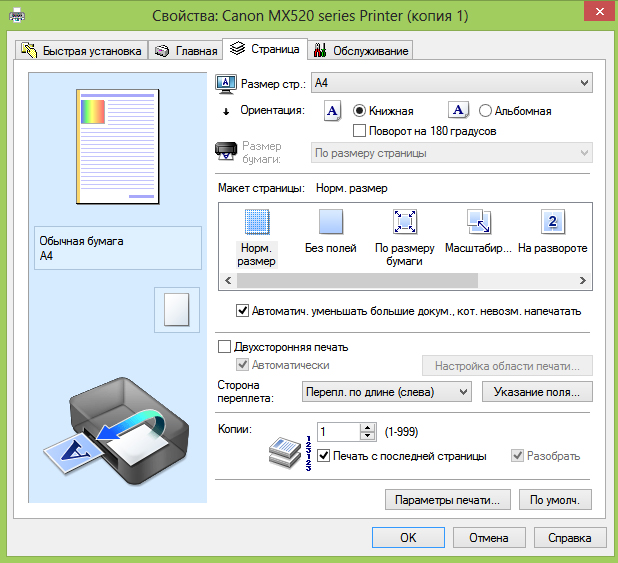Click the Quick Setup tab icon
The image size is (618, 563).
[29, 50]
